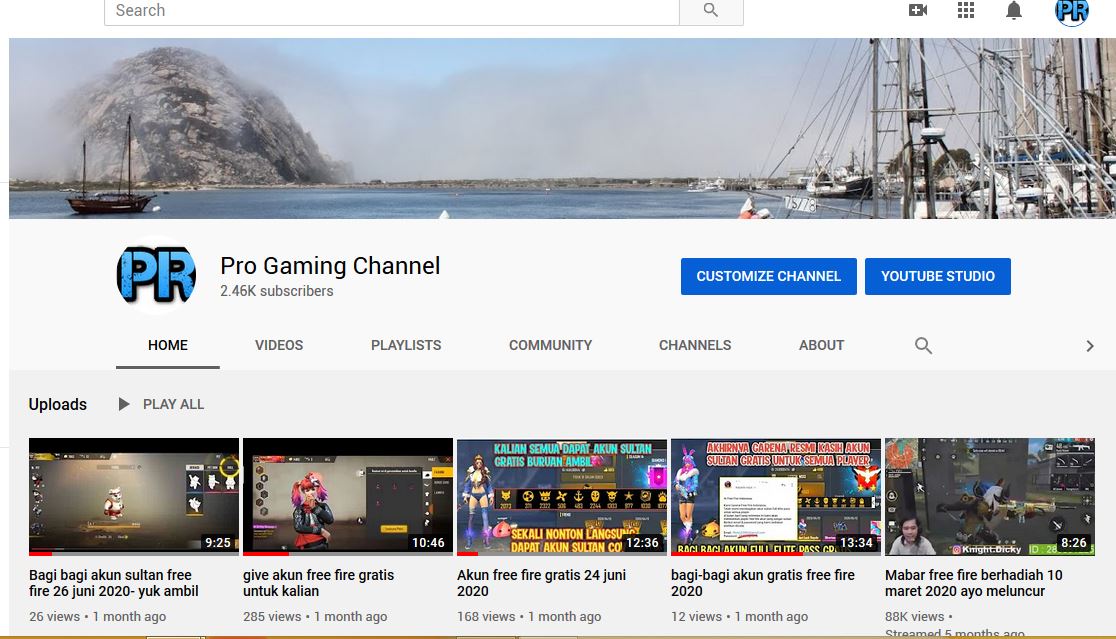Open the ABOUT tab

coord(821,345)
